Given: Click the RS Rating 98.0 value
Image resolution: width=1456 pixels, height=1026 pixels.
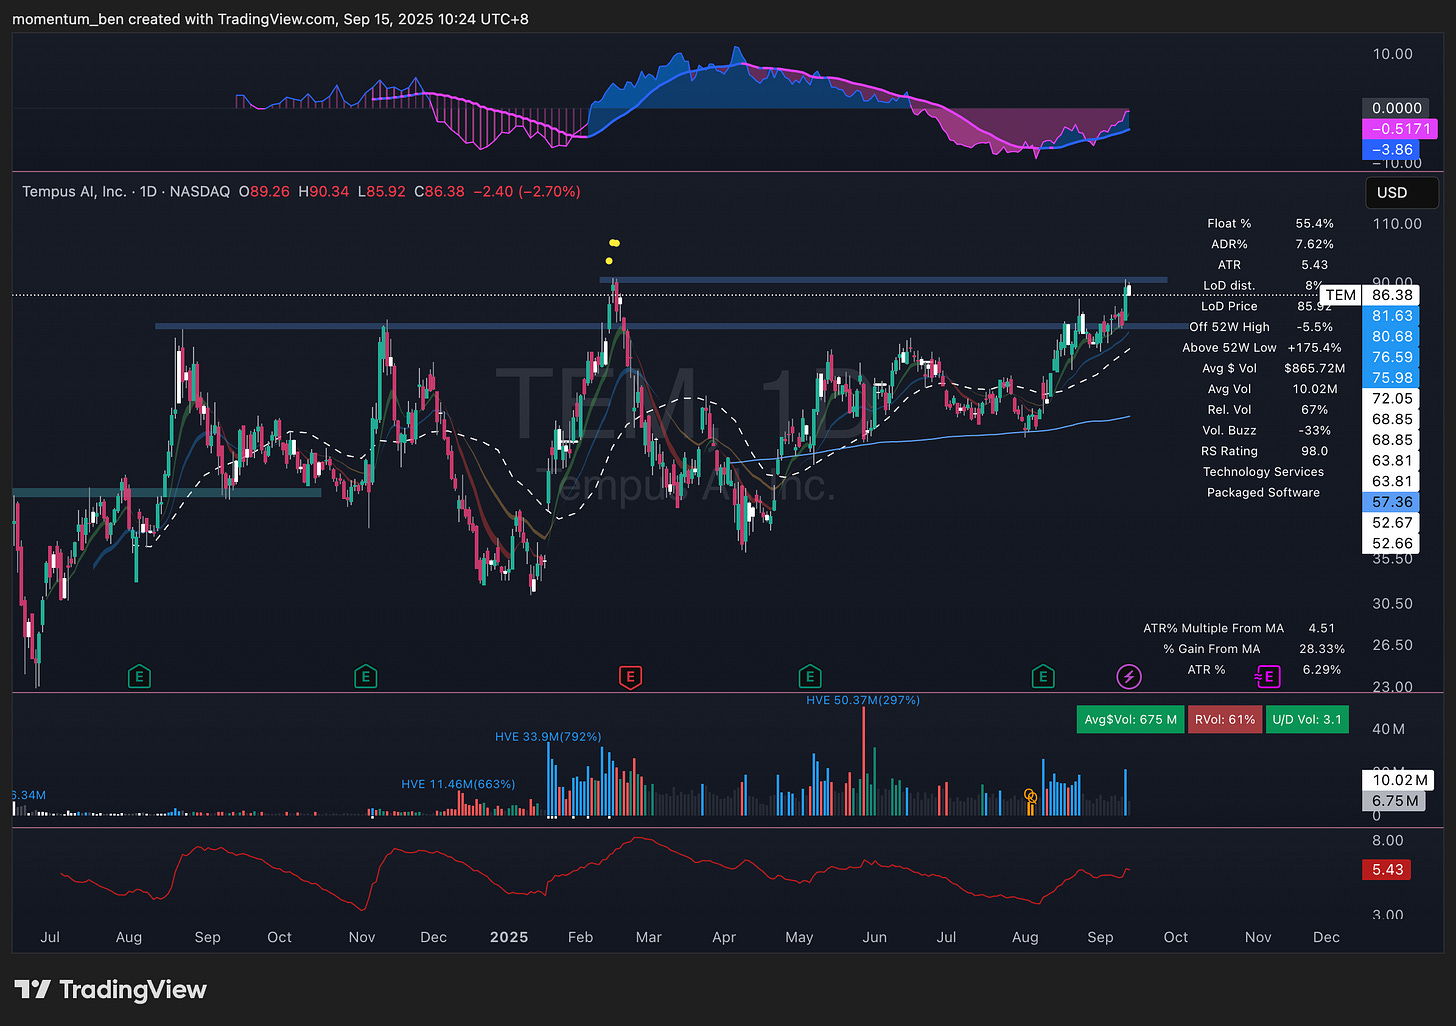Looking at the screenshot, I should coord(1315,452).
